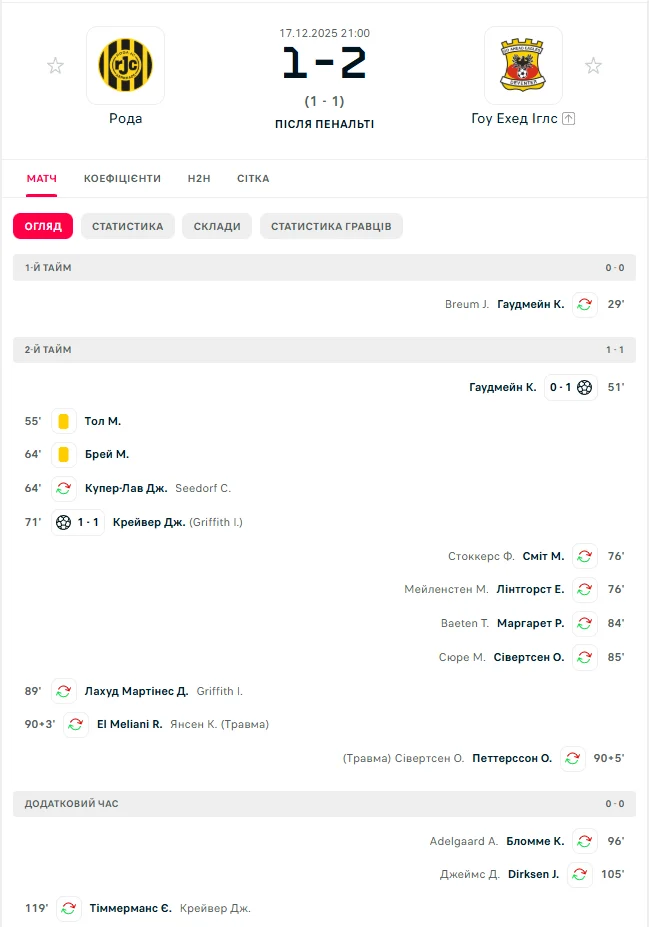Click substitution icon at 29' minute

click(585, 305)
